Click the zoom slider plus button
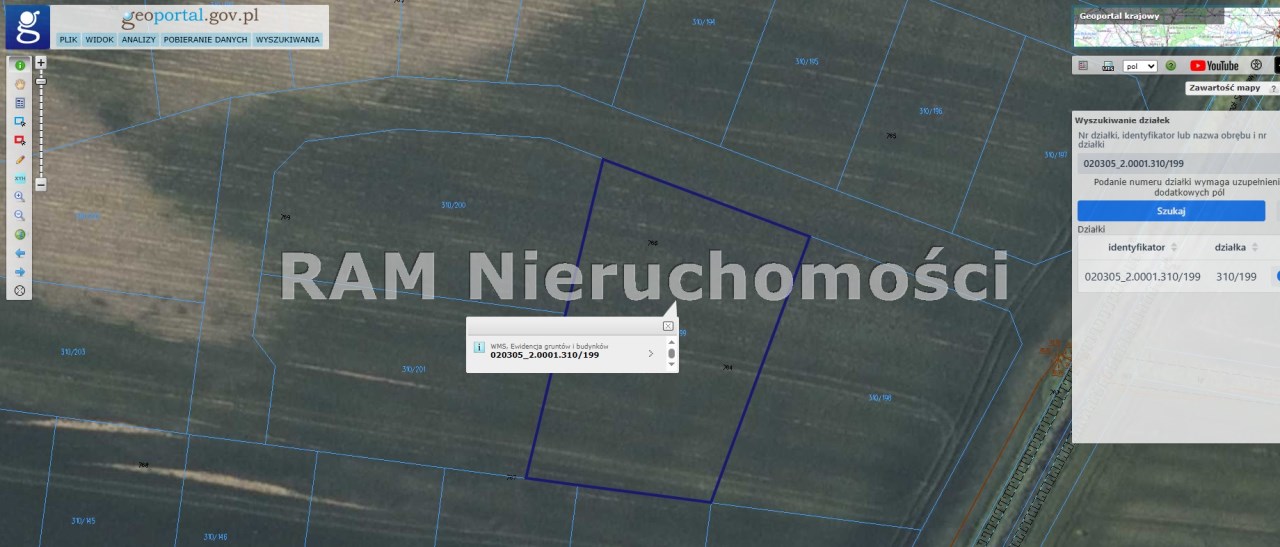 click(x=41, y=62)
